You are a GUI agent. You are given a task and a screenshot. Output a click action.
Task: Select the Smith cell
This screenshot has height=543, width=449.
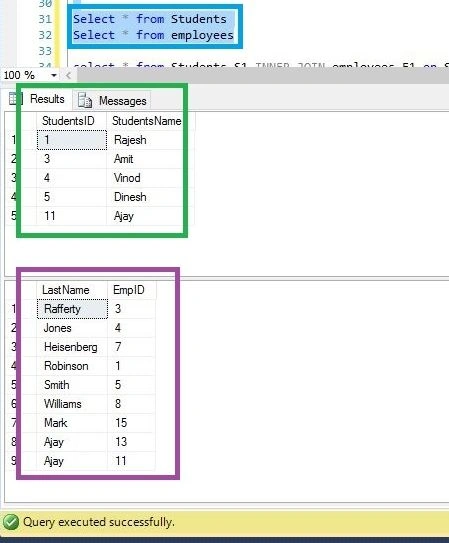[72, 385]
